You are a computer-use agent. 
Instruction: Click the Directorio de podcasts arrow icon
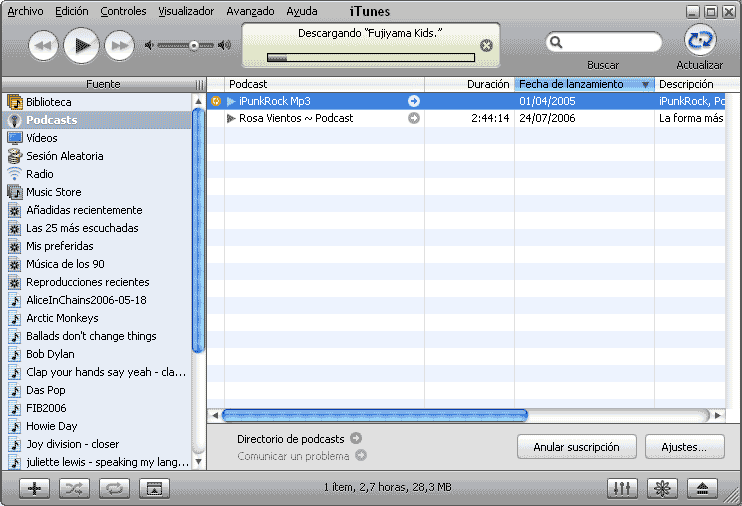coord(356,438)
